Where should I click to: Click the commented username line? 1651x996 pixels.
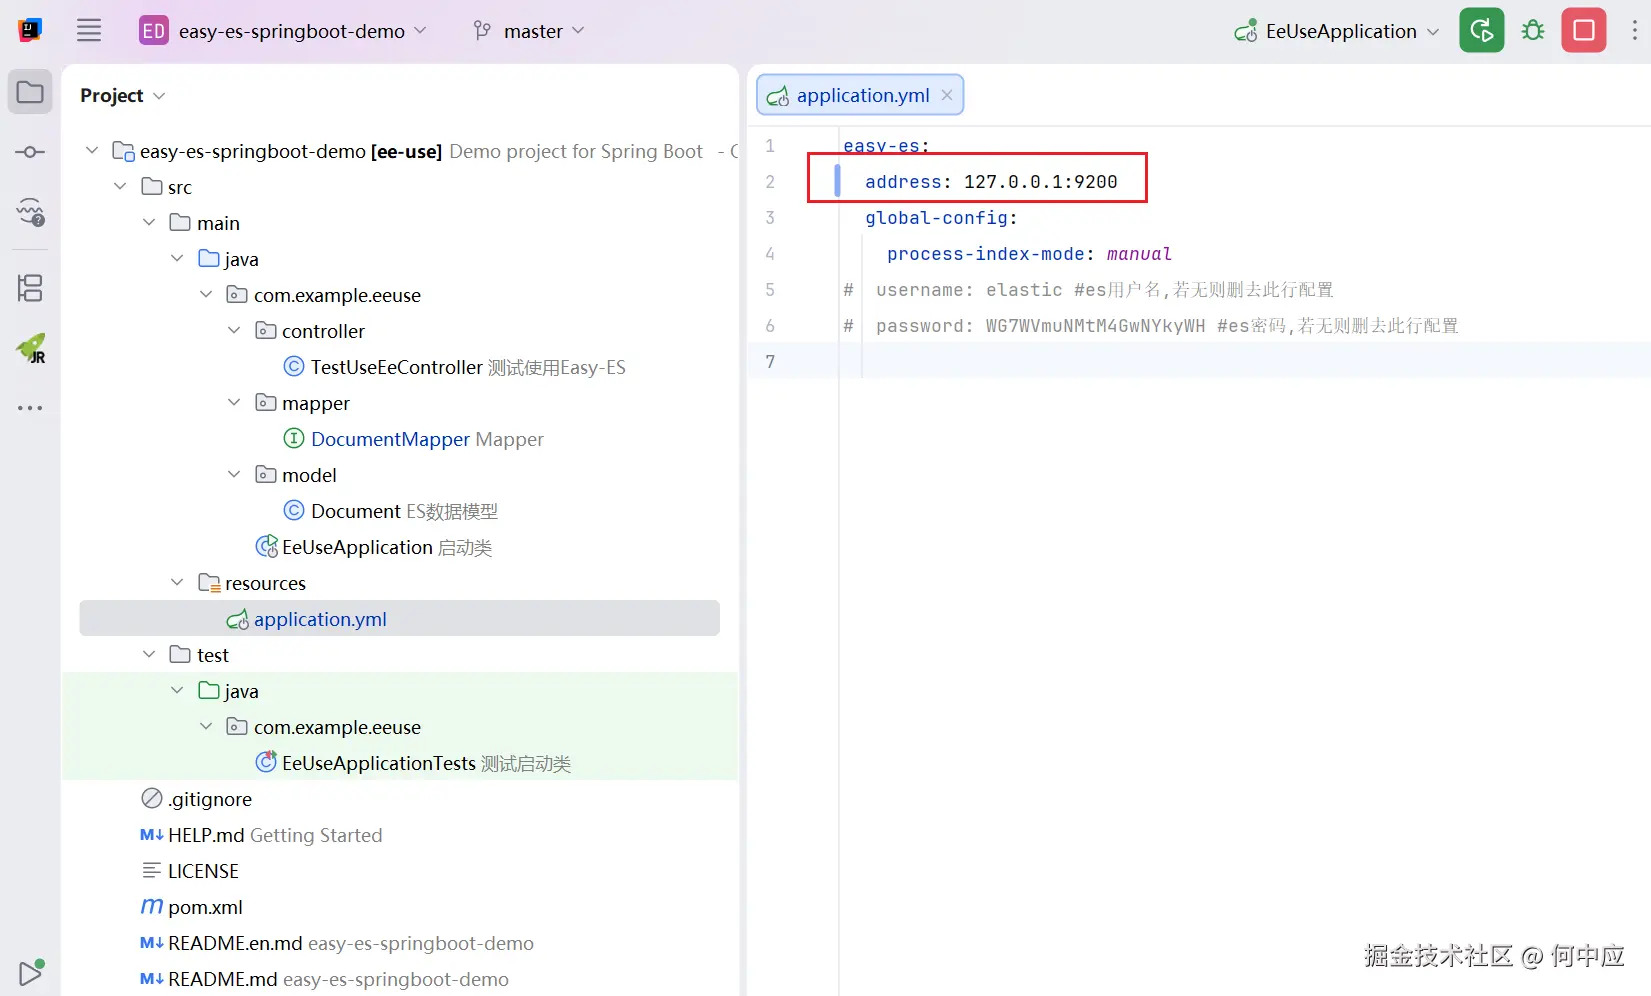[1088, 289]
